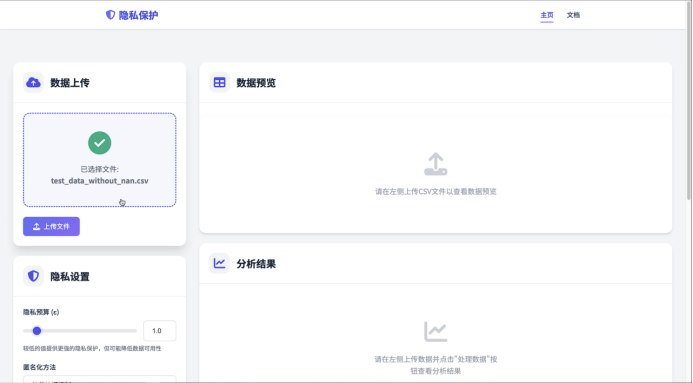Click the shield logo icon in header

(110, 15)
